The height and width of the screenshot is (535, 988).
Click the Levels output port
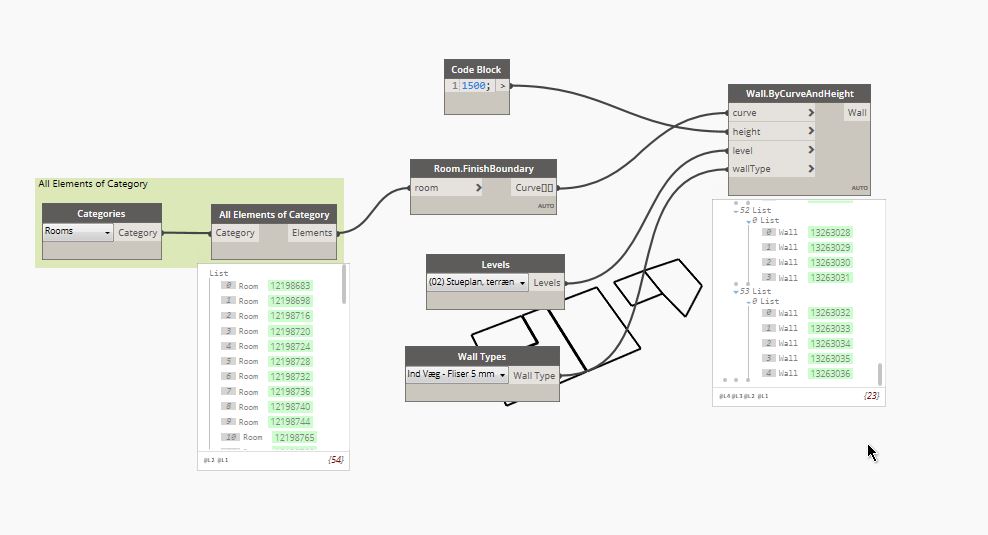click(546, 282)
